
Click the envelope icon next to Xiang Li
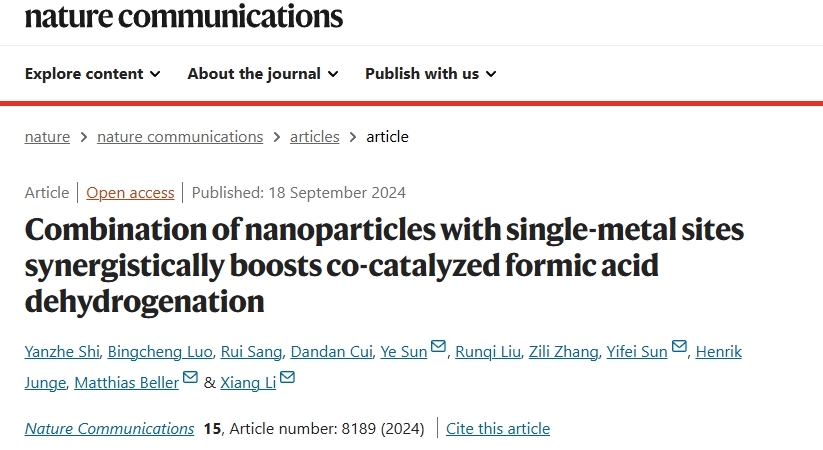pyautogui.click(x=287, y=377)
